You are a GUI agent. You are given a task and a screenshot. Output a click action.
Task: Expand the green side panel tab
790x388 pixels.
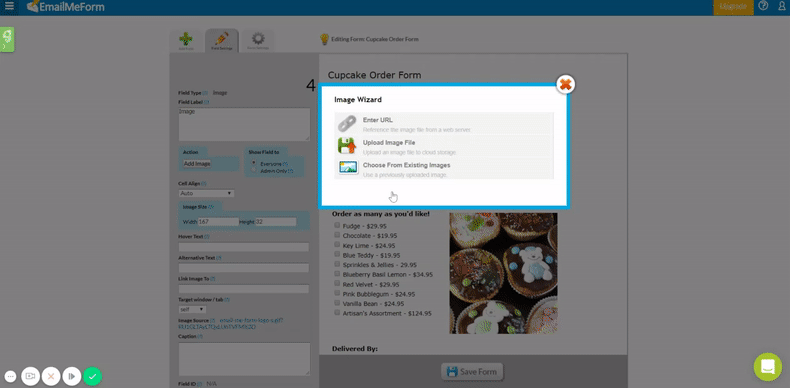click(x=7, y=39)
